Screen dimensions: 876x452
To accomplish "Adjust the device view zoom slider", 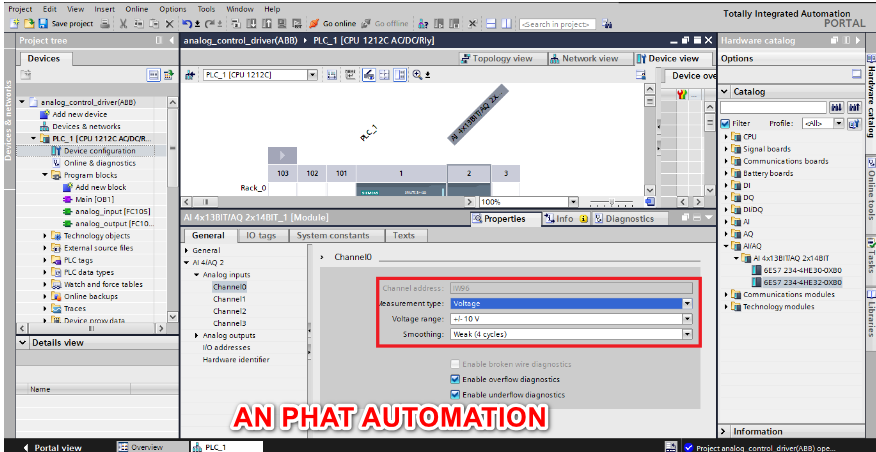I will tap(610, 202).
